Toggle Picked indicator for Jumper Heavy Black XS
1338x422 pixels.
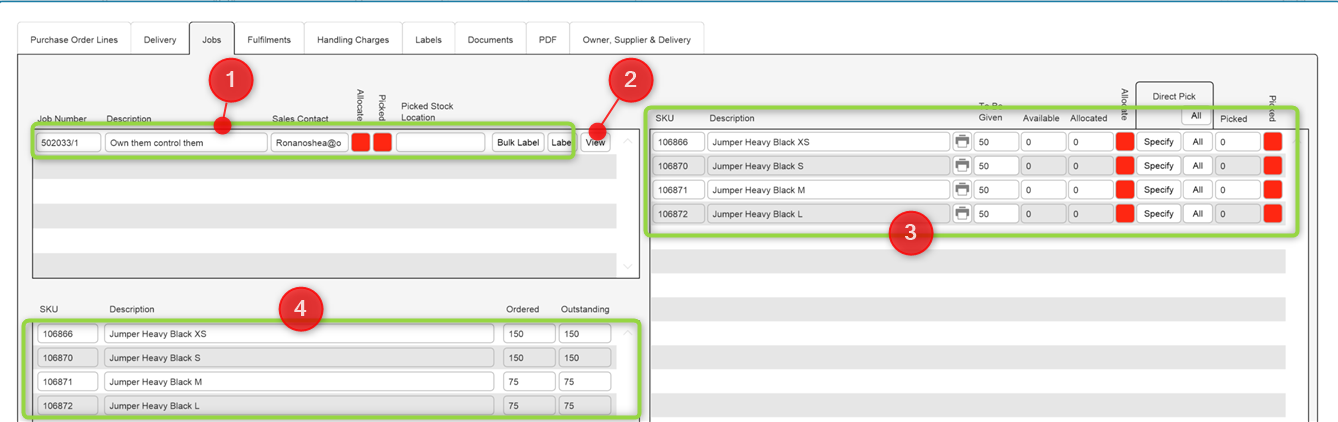click(x=1273, y=142)
